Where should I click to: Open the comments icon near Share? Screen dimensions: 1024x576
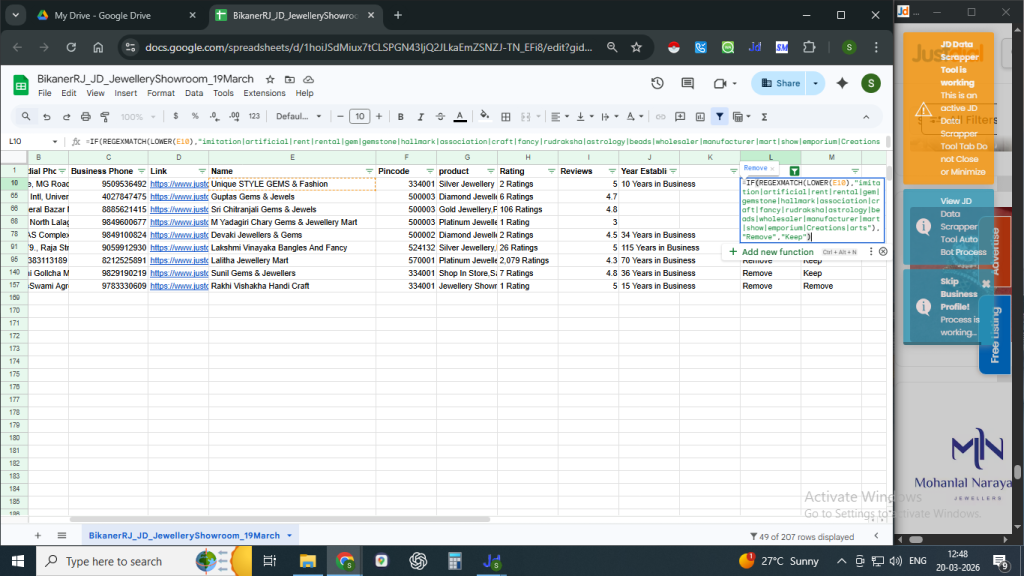pos(687,83)
